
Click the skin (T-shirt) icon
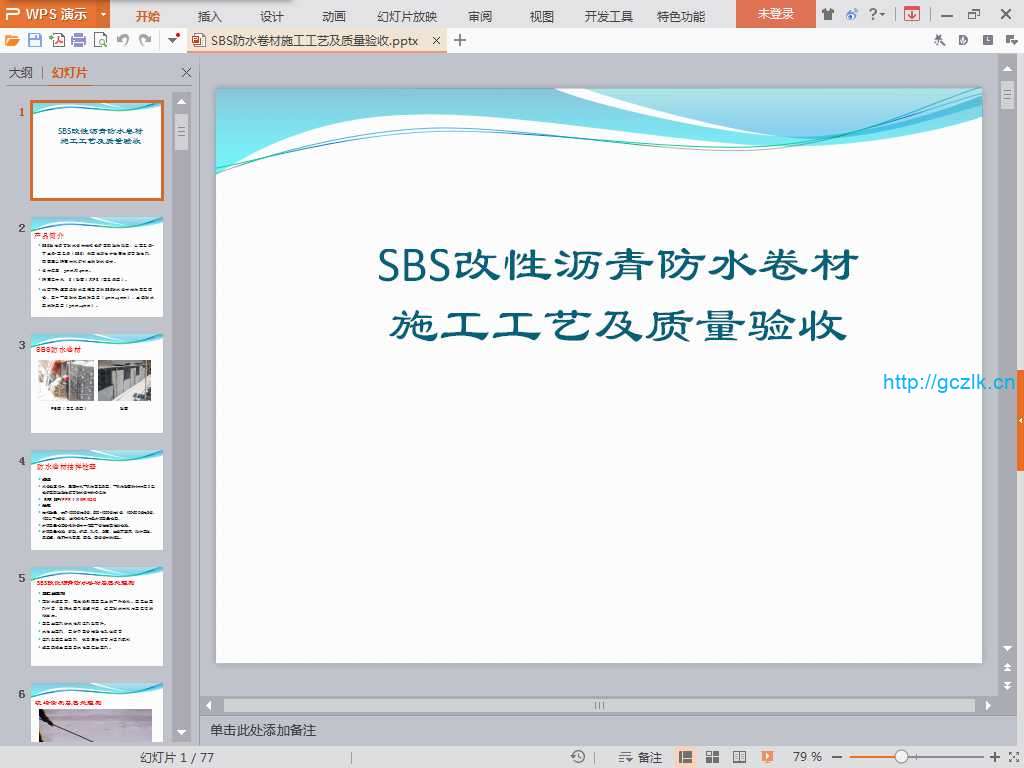click(827, 14)
